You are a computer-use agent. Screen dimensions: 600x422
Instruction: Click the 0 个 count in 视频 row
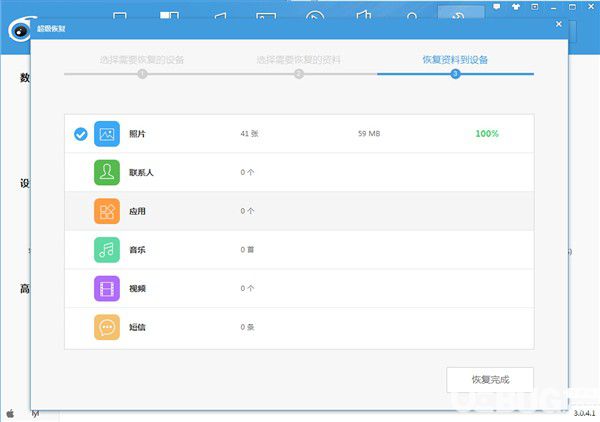(x=247, y=288)
